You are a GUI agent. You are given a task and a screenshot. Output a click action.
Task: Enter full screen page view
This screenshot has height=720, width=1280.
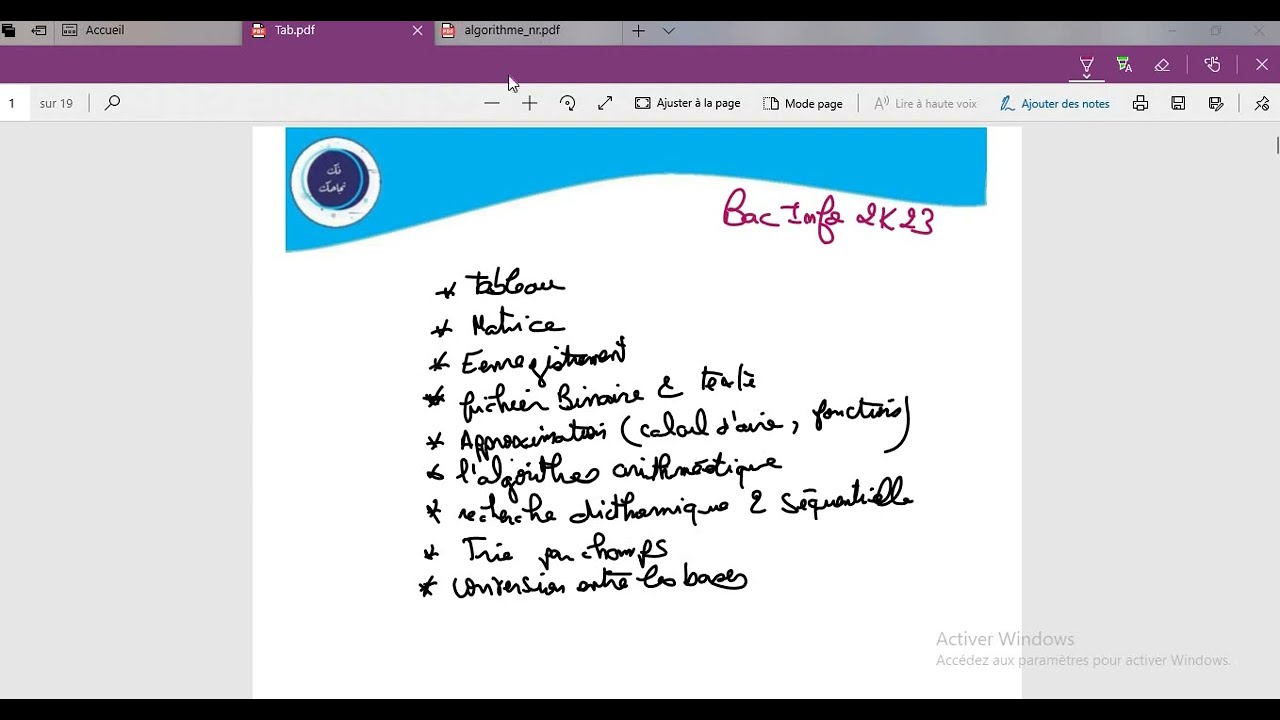coord(605,103)
